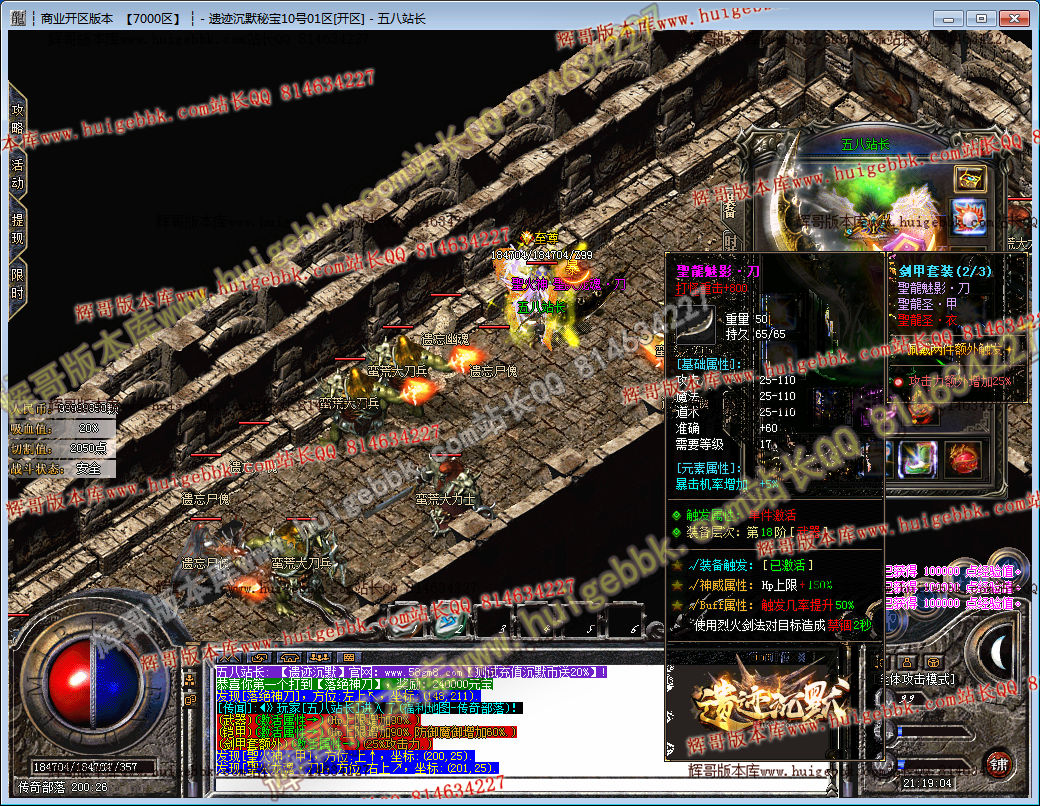Viewport: 1040px width, 806px height.
Task: Click the 传闻 rumor chat line
Action: pos(369,708)
